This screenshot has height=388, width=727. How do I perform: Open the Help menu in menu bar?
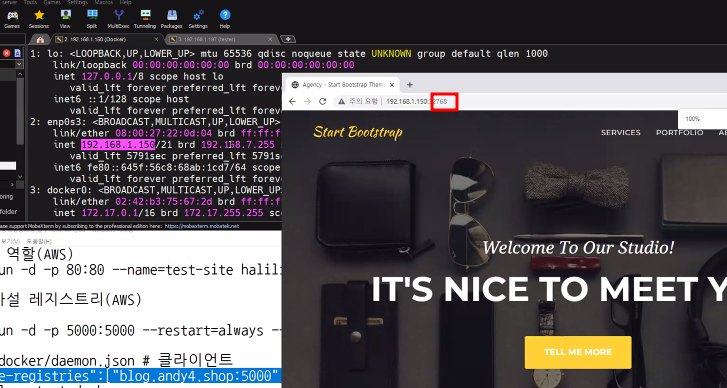pyautogui.click(x=125, y=2)
